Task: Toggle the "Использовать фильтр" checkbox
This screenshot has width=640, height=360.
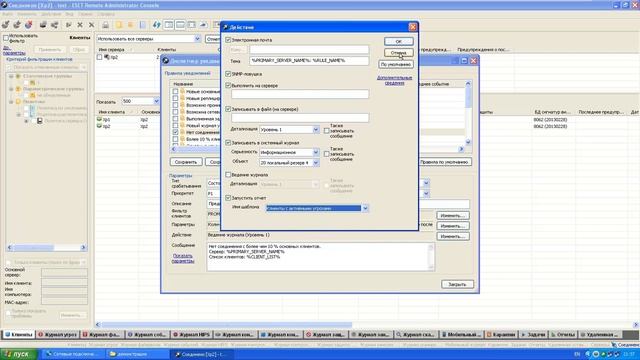Action: [x=6, y=38]
